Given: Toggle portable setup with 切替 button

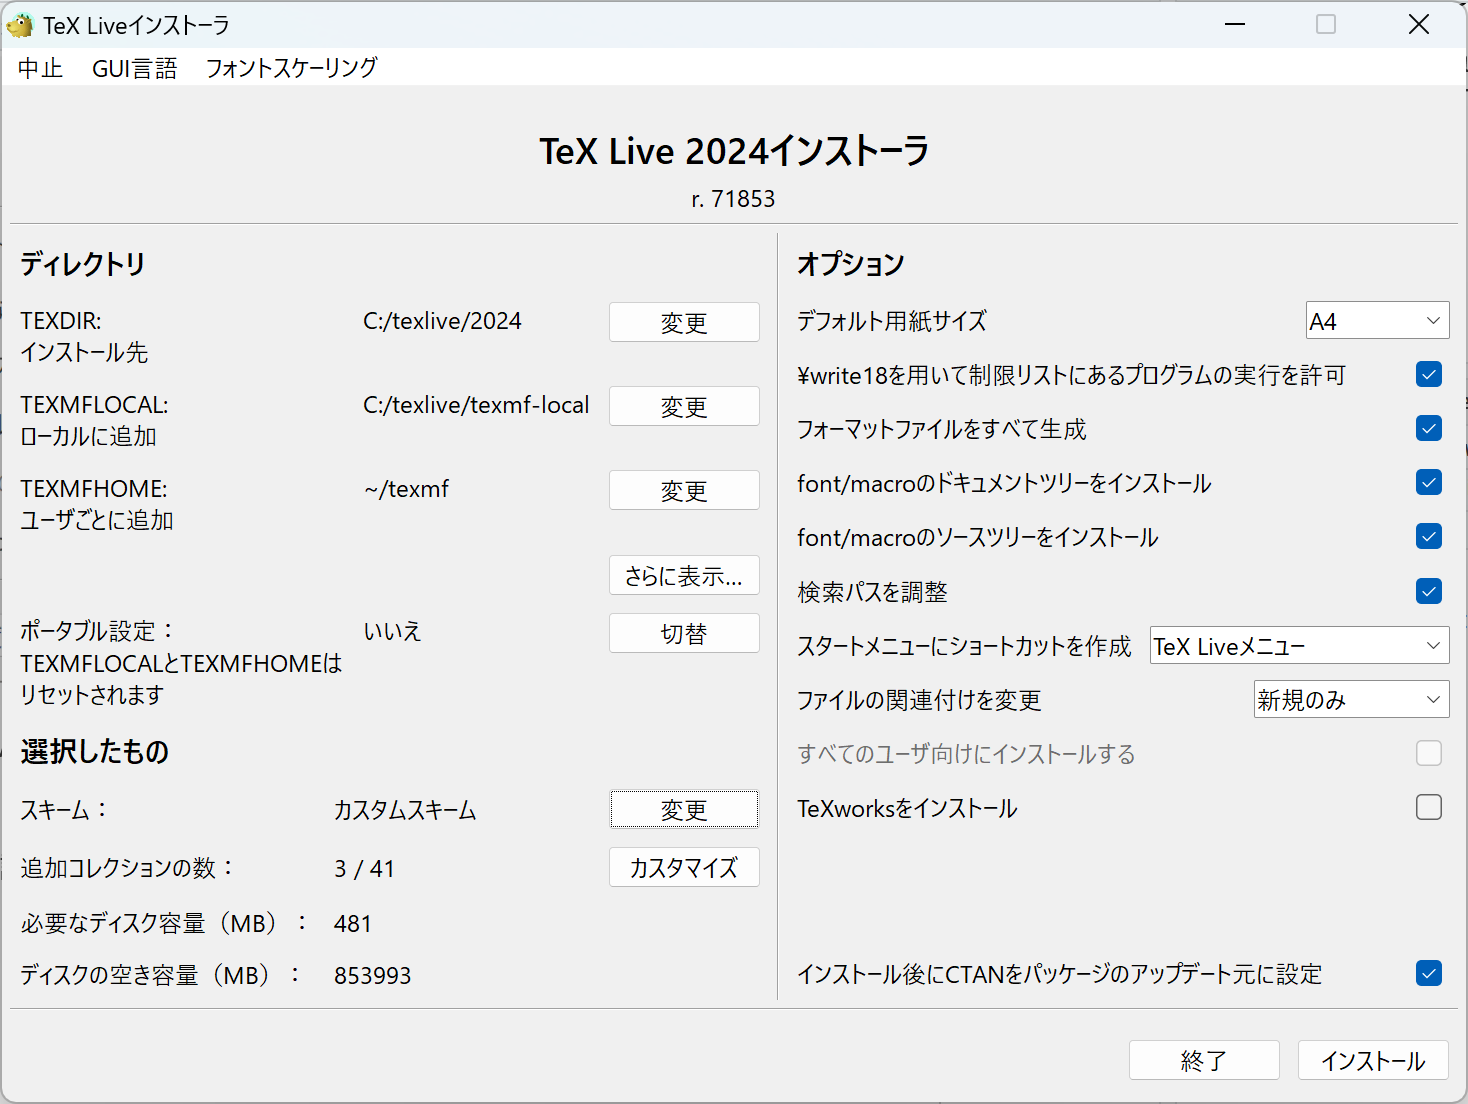Looking at the screenshot, I should click(x=684, y=633).
